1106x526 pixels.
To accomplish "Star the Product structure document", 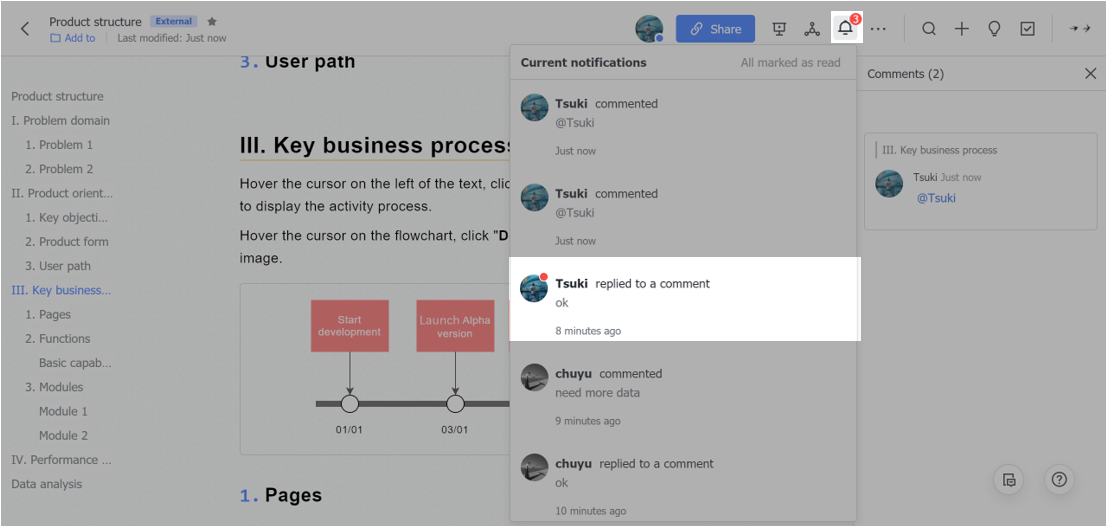I will tap(212, 21).
